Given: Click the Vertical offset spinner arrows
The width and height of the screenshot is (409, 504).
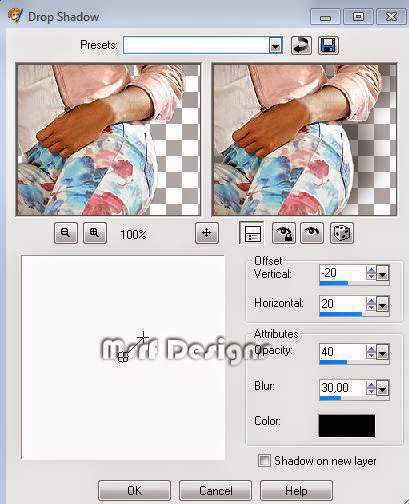Looking at the screenshot, I should [x=371, y=273].
